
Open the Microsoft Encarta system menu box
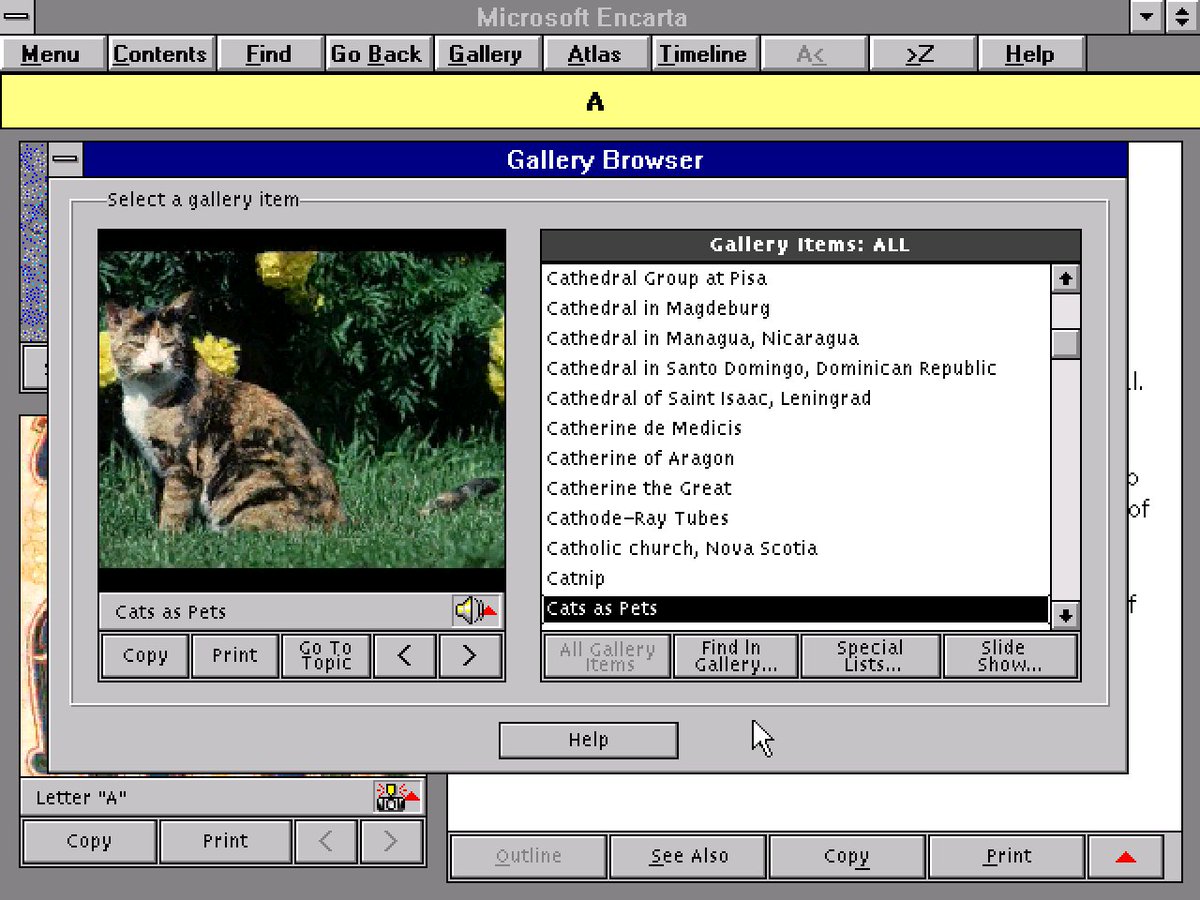pos(18,16)
